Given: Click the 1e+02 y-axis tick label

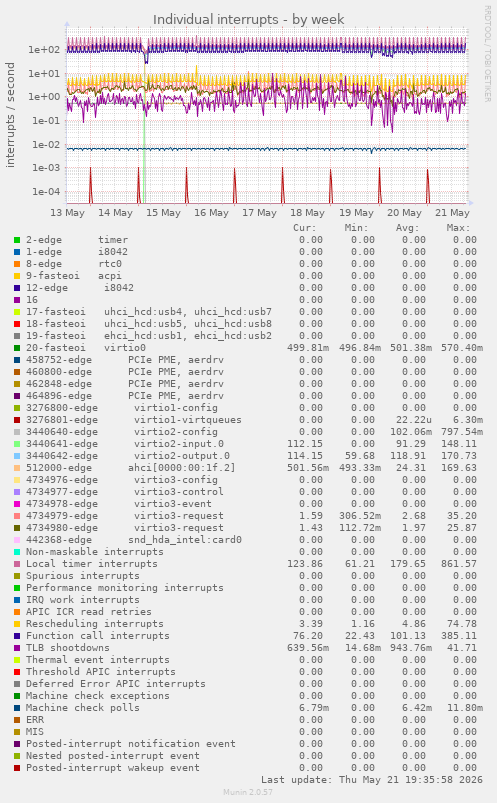Looking at the screenshot, I should (x=44, y=50).
